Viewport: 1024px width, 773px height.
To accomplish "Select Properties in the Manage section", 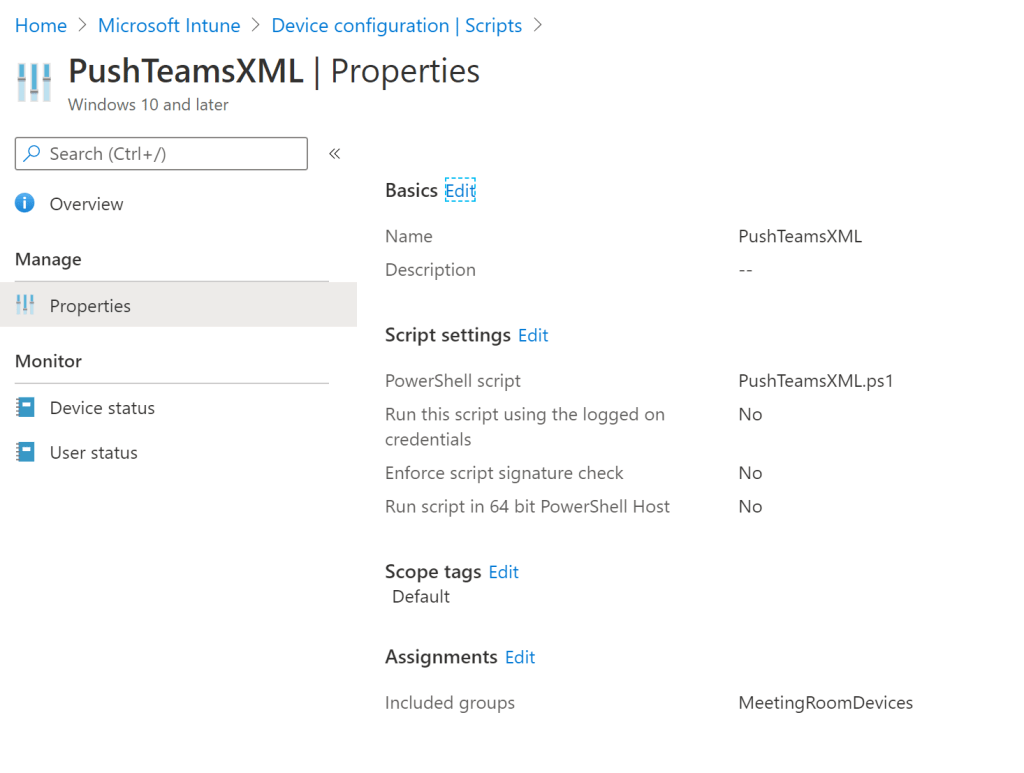I will 90,306.
